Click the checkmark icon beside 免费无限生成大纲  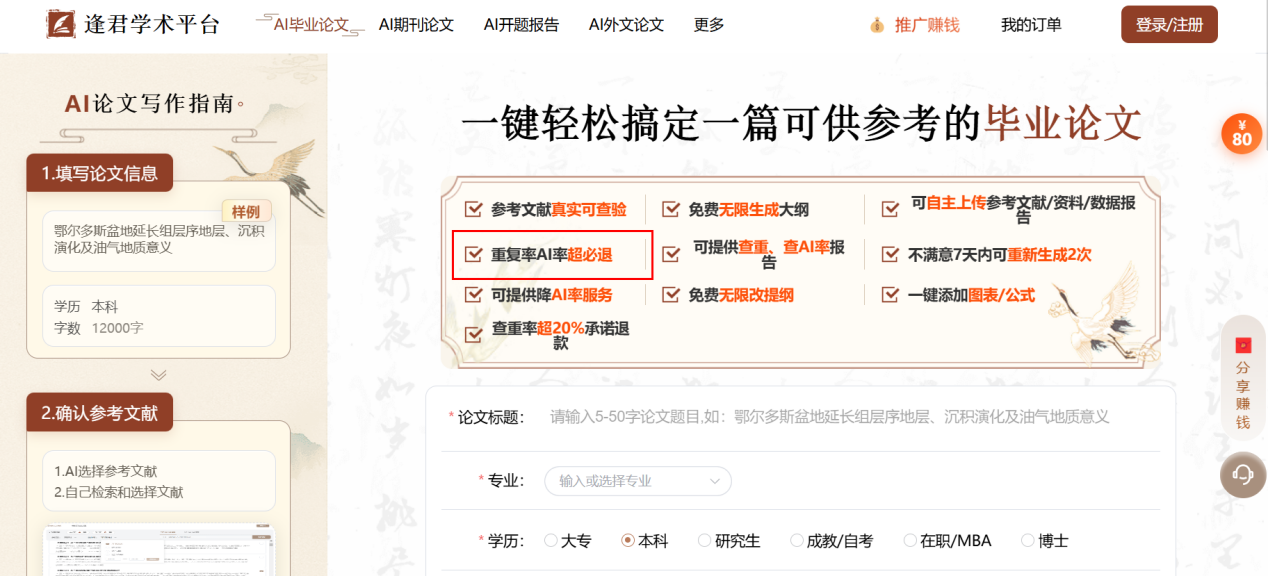[671, 210]
